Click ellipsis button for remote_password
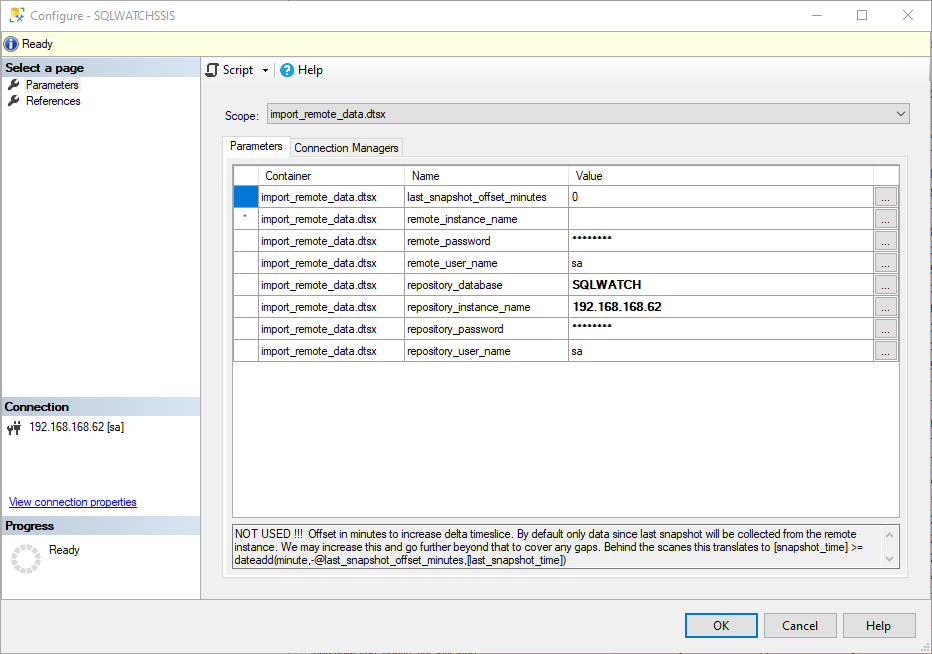932x654 pixels. [885, 241]
